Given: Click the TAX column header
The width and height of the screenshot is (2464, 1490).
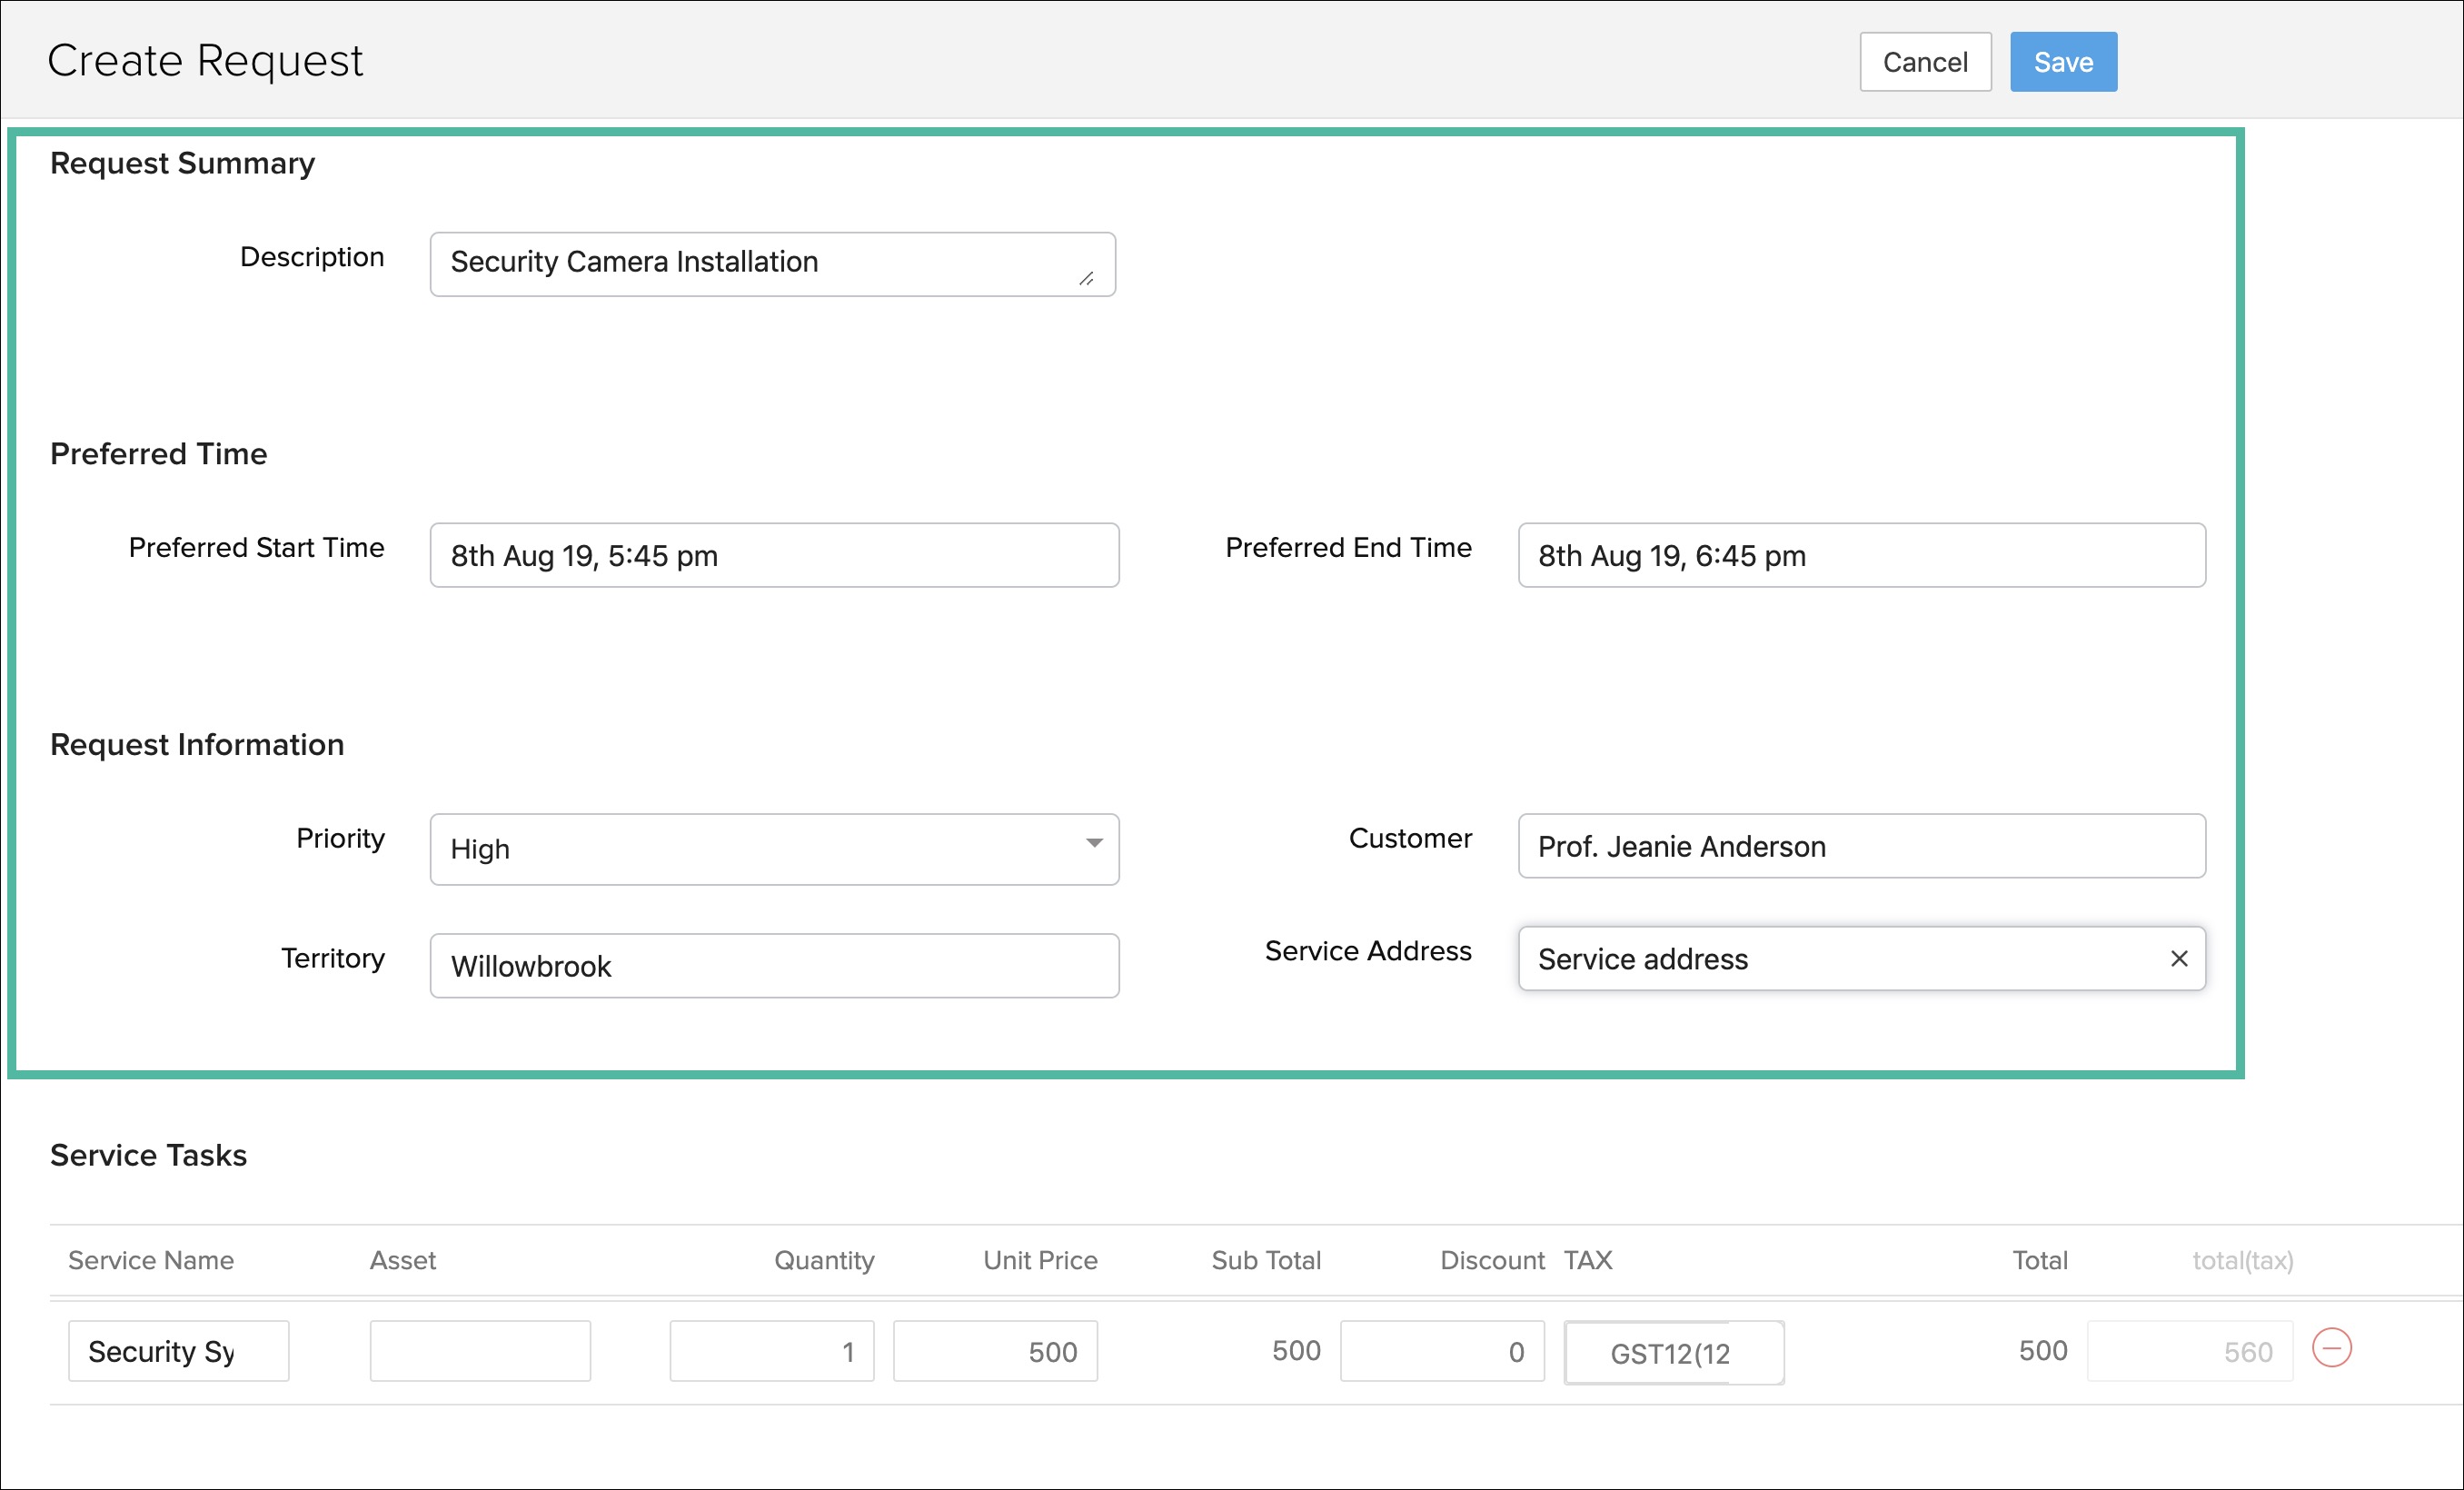Looking at the screenshot, I should click(x=1587, y=1260).
